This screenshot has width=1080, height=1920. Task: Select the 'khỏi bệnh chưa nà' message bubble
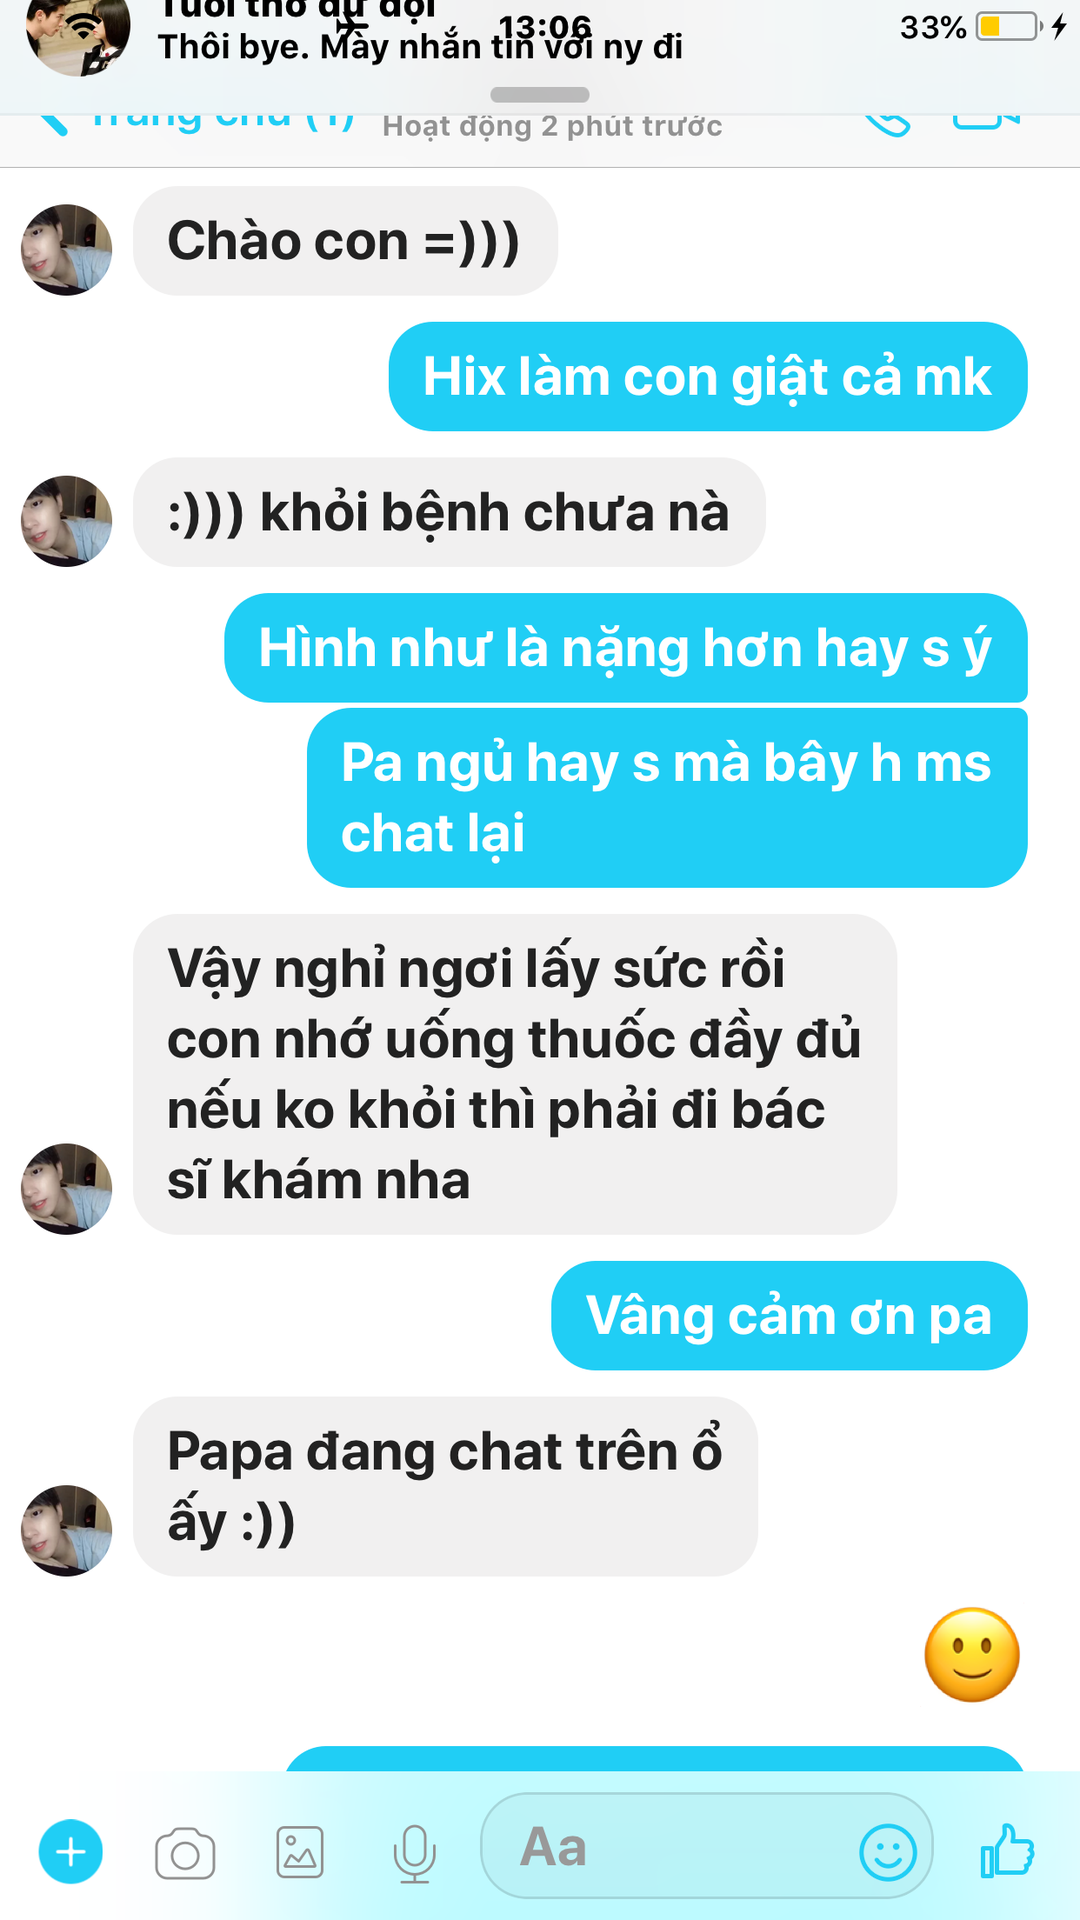(449, 512)
